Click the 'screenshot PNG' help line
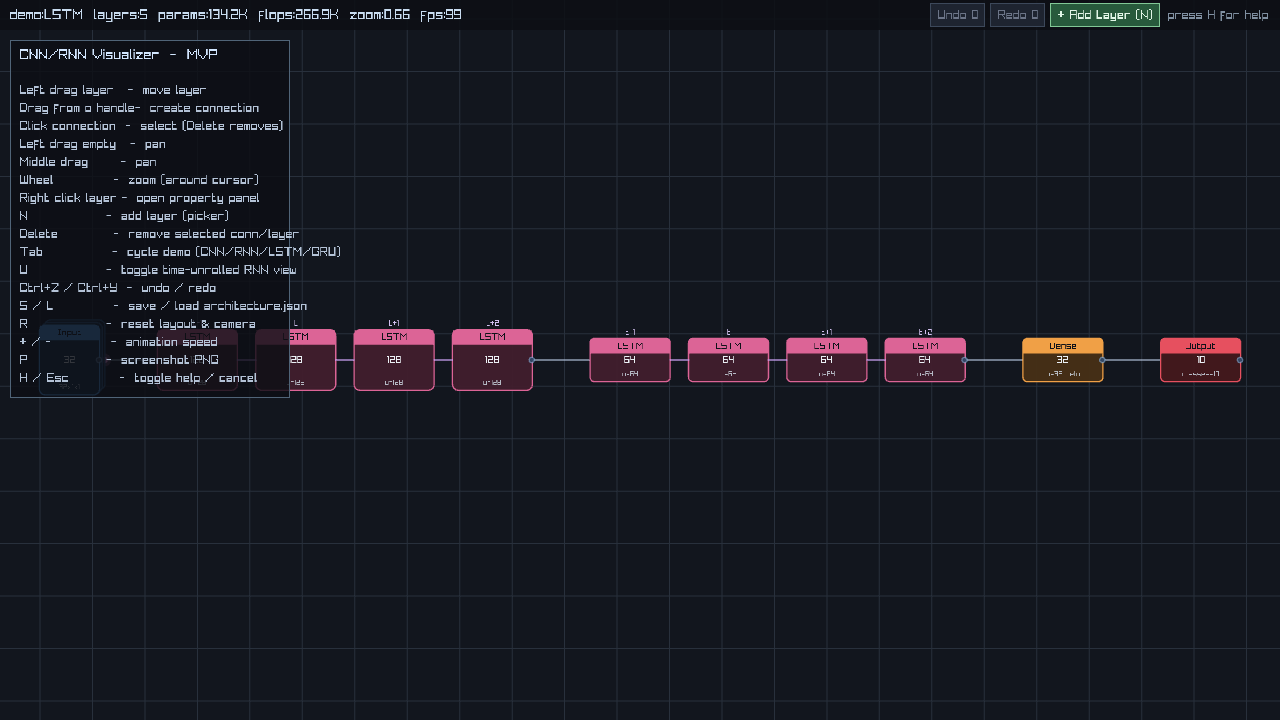Viewport: 1280px width, 720px height. tap(170, 360)
